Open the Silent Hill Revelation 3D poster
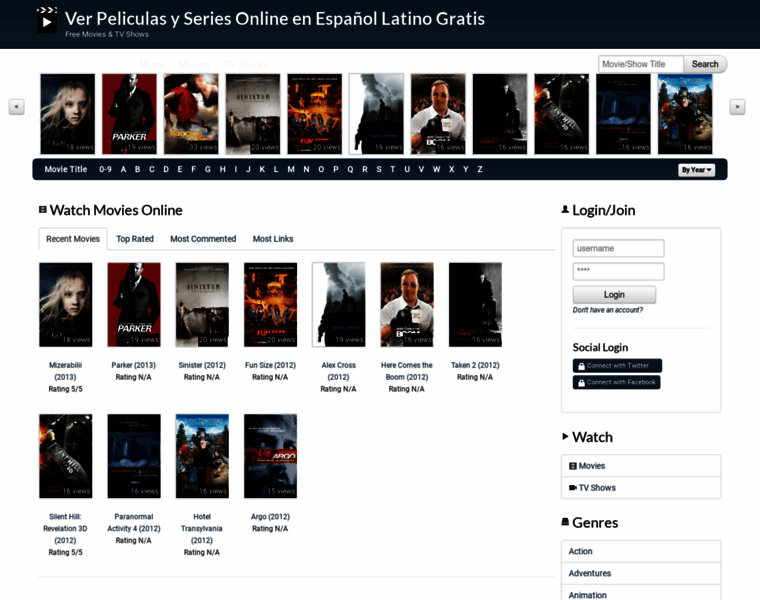Viewport: 760px width, 600px height. pyautogui.click(x=65, y=456)
